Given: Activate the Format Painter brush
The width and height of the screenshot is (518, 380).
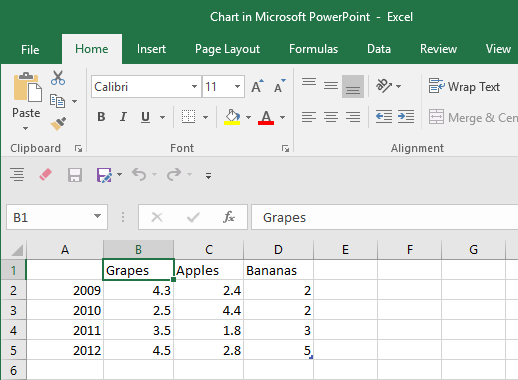Looking at the screenshot, I should pos(58,124).
